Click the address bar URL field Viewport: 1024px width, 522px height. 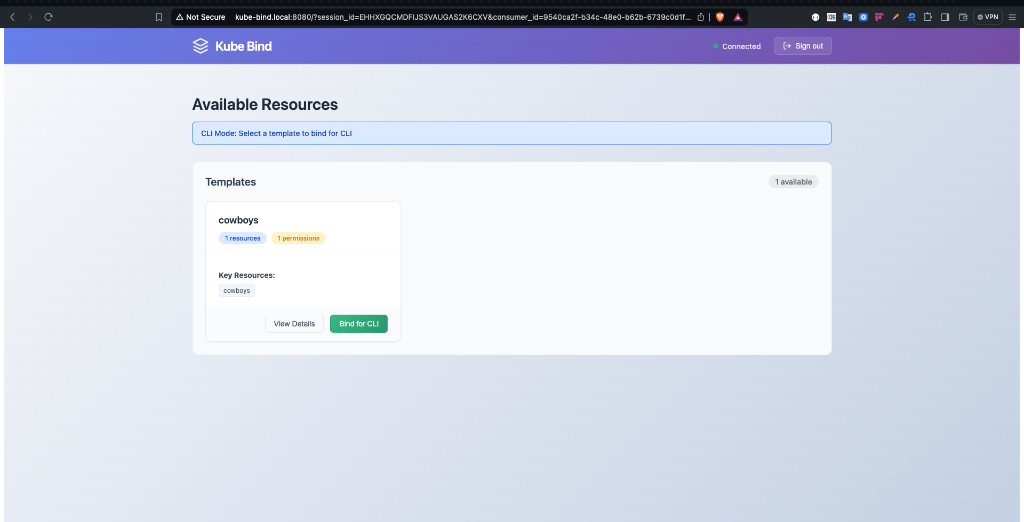tap(463, 17)
